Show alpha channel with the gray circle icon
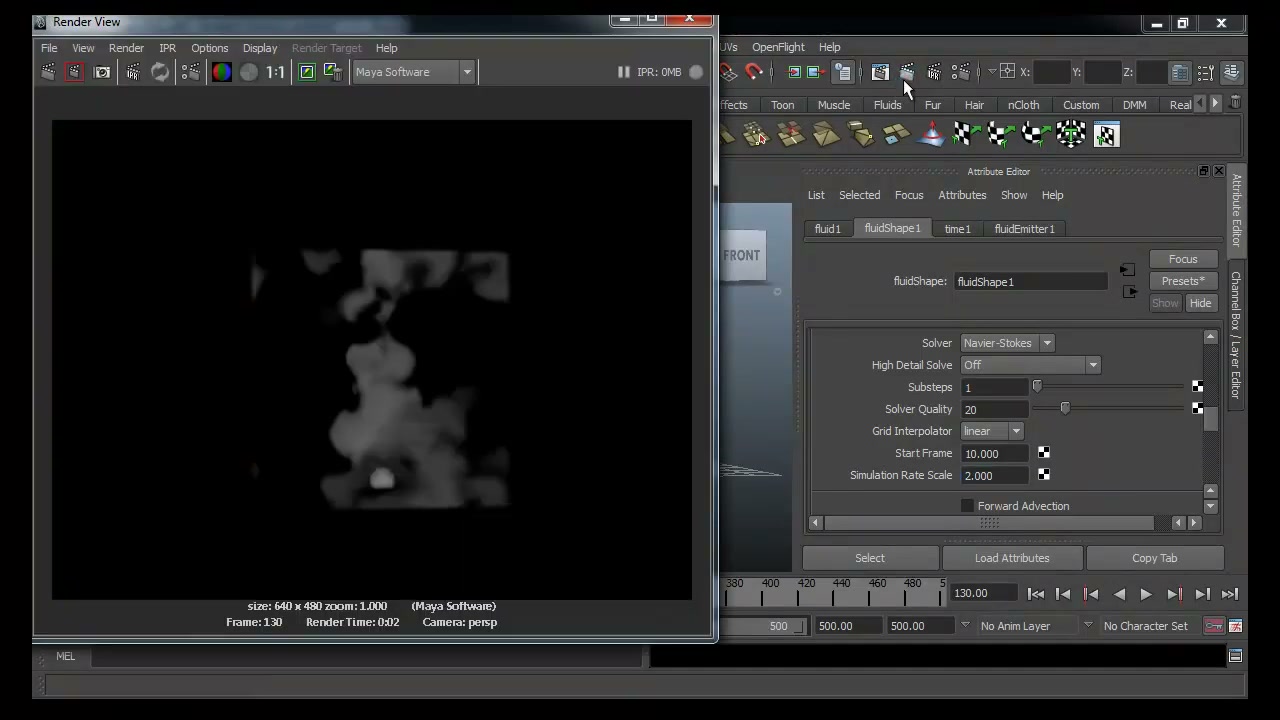 pos(249,72)
